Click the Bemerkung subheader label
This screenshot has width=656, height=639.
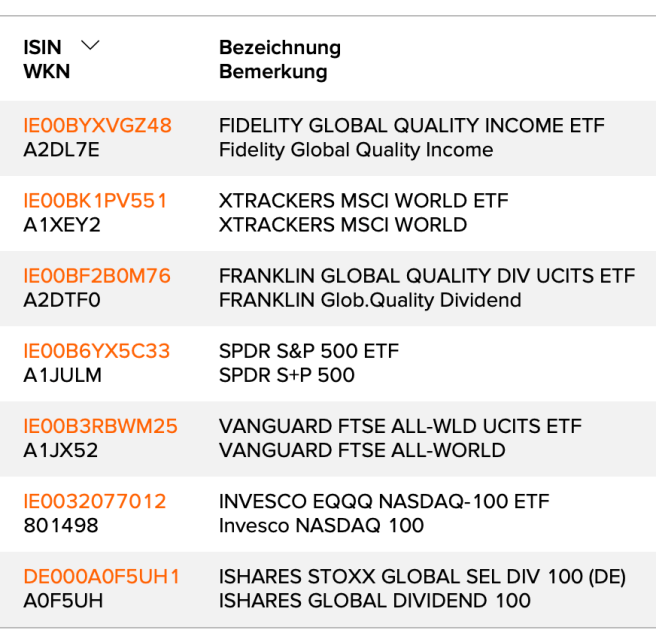pos(273,72)
